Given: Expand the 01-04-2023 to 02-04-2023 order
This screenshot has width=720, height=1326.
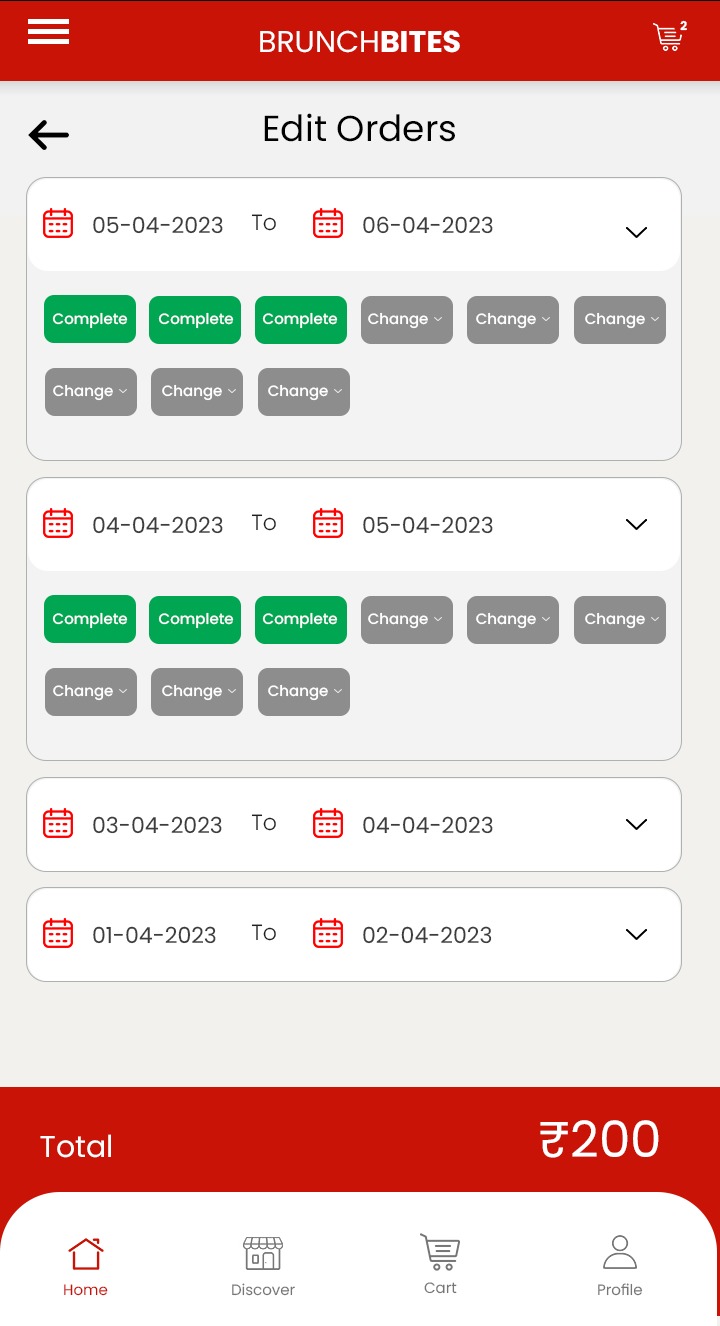Looking at the screenshot, I should [x=636, y=934].
